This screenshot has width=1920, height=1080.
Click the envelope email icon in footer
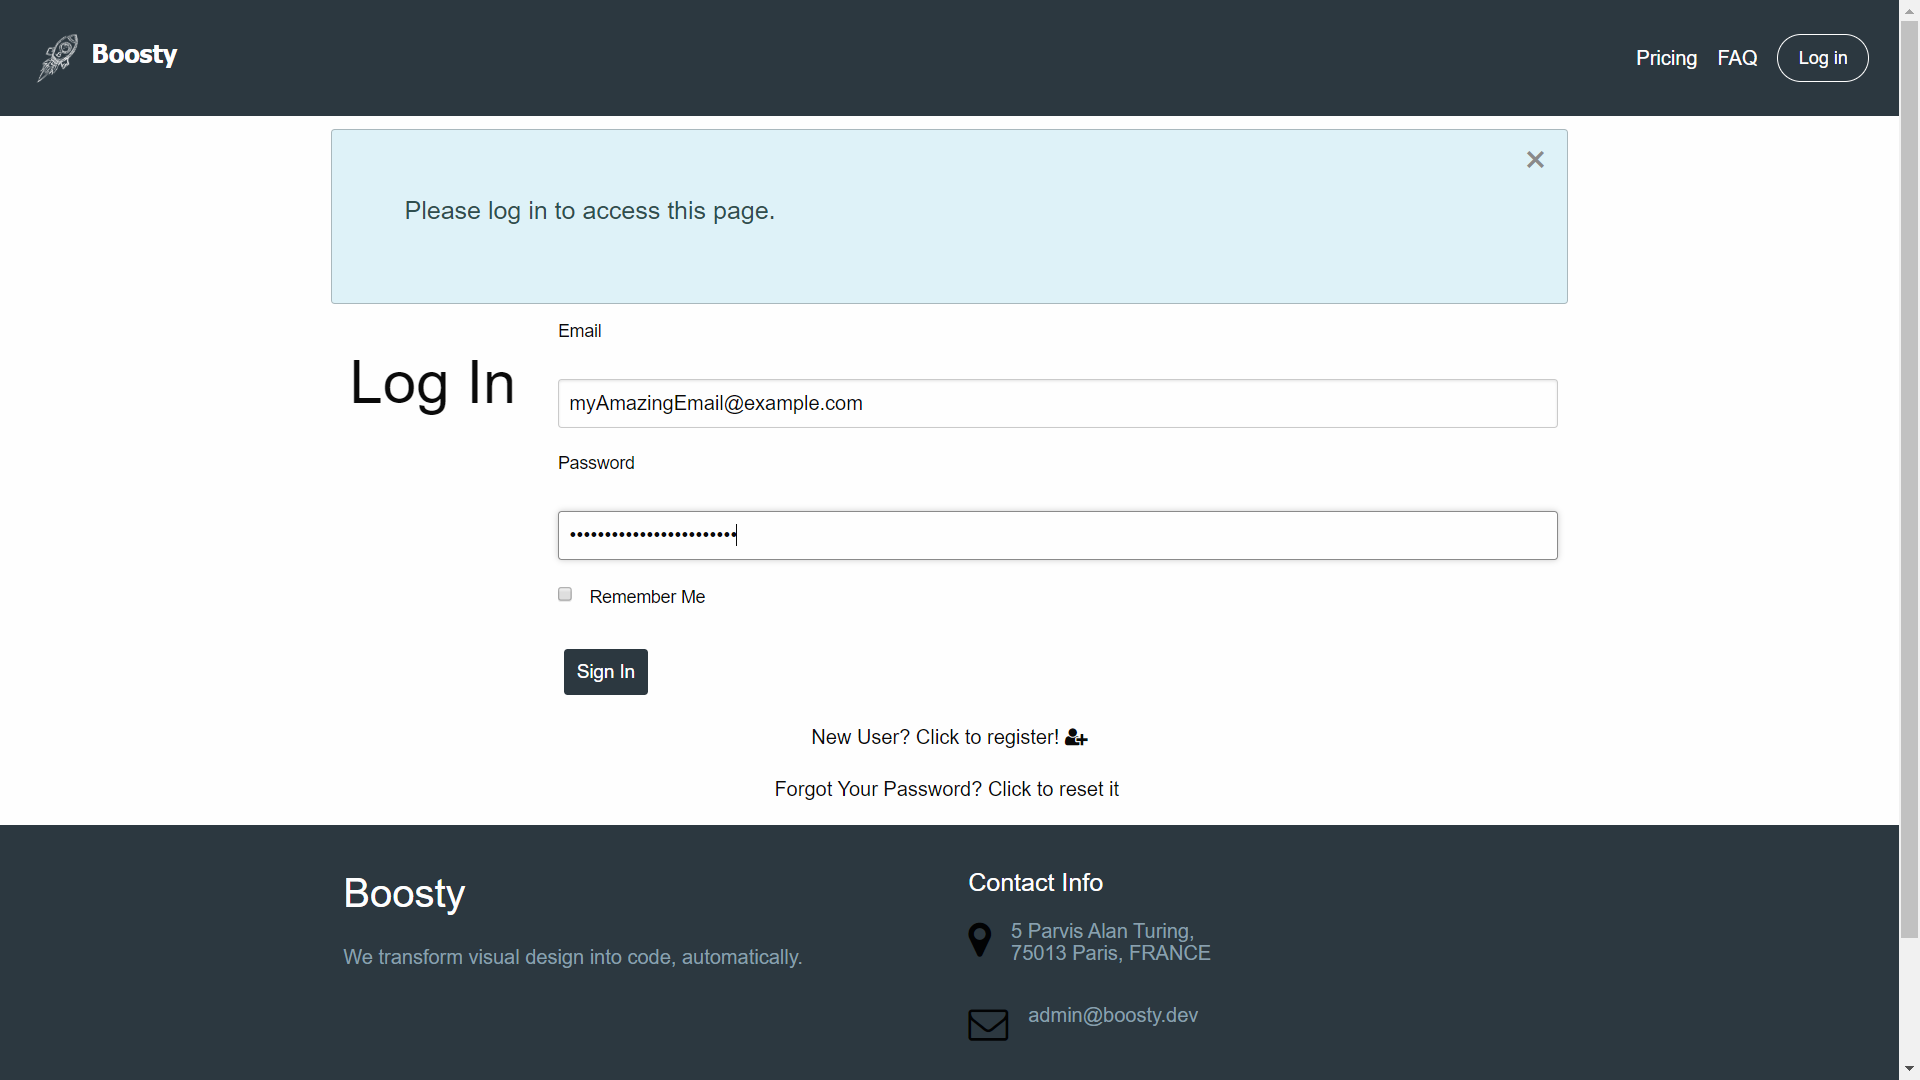pyautogui.click(x=988, y=1025)
